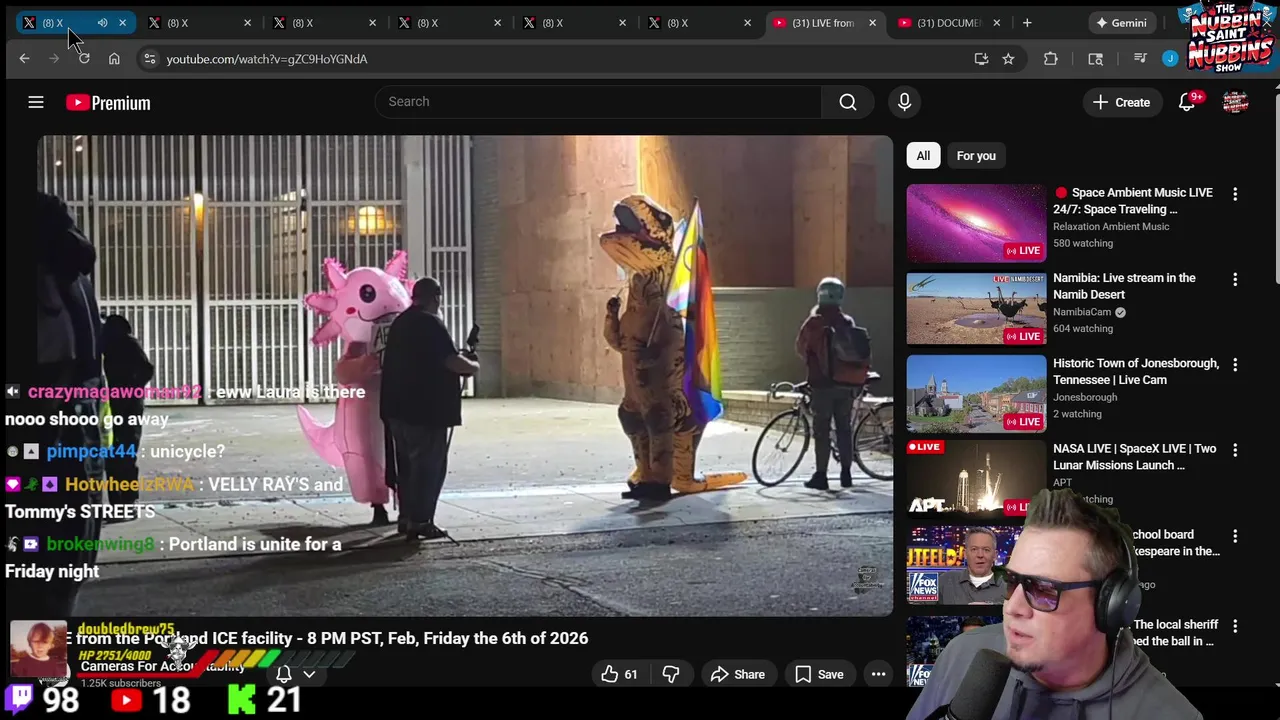Expand subscription notification options chevron
The image size is (1280, 720).
(x=309, y=674)
